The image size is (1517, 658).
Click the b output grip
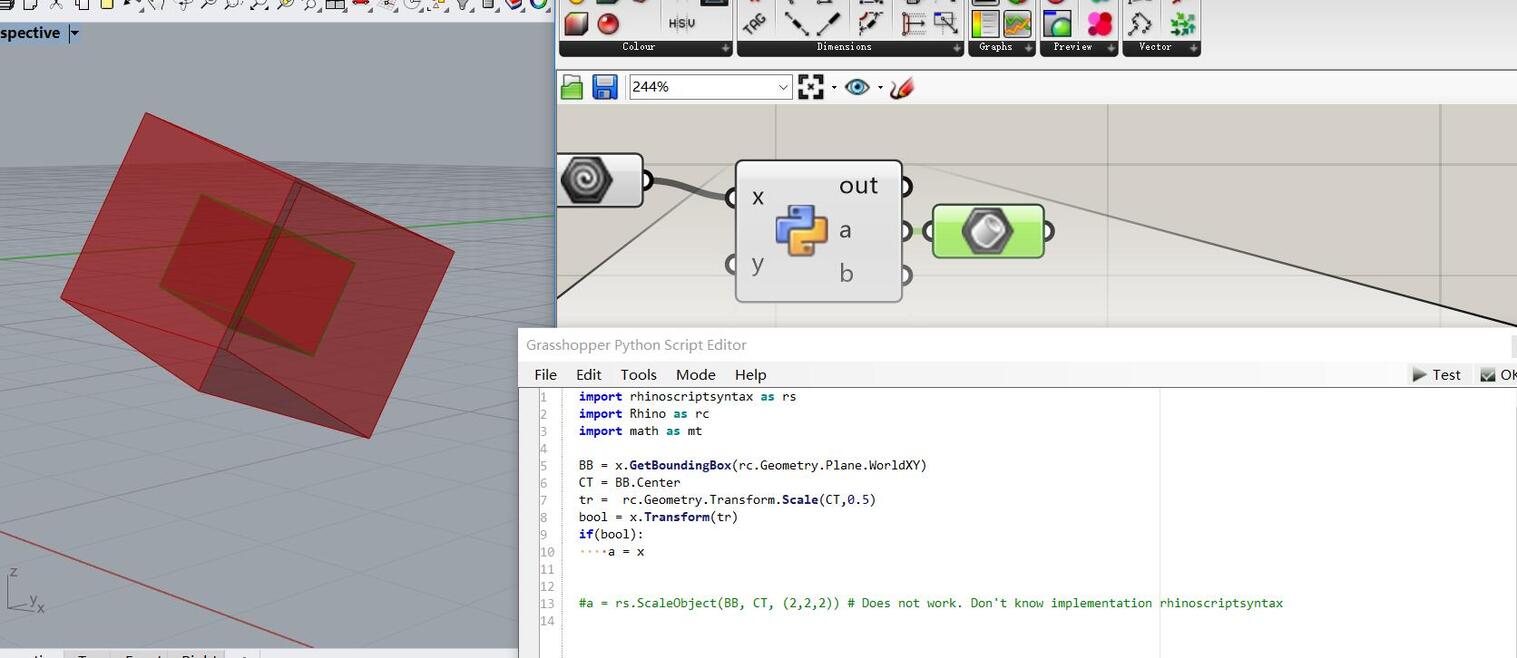coord(906,274)
